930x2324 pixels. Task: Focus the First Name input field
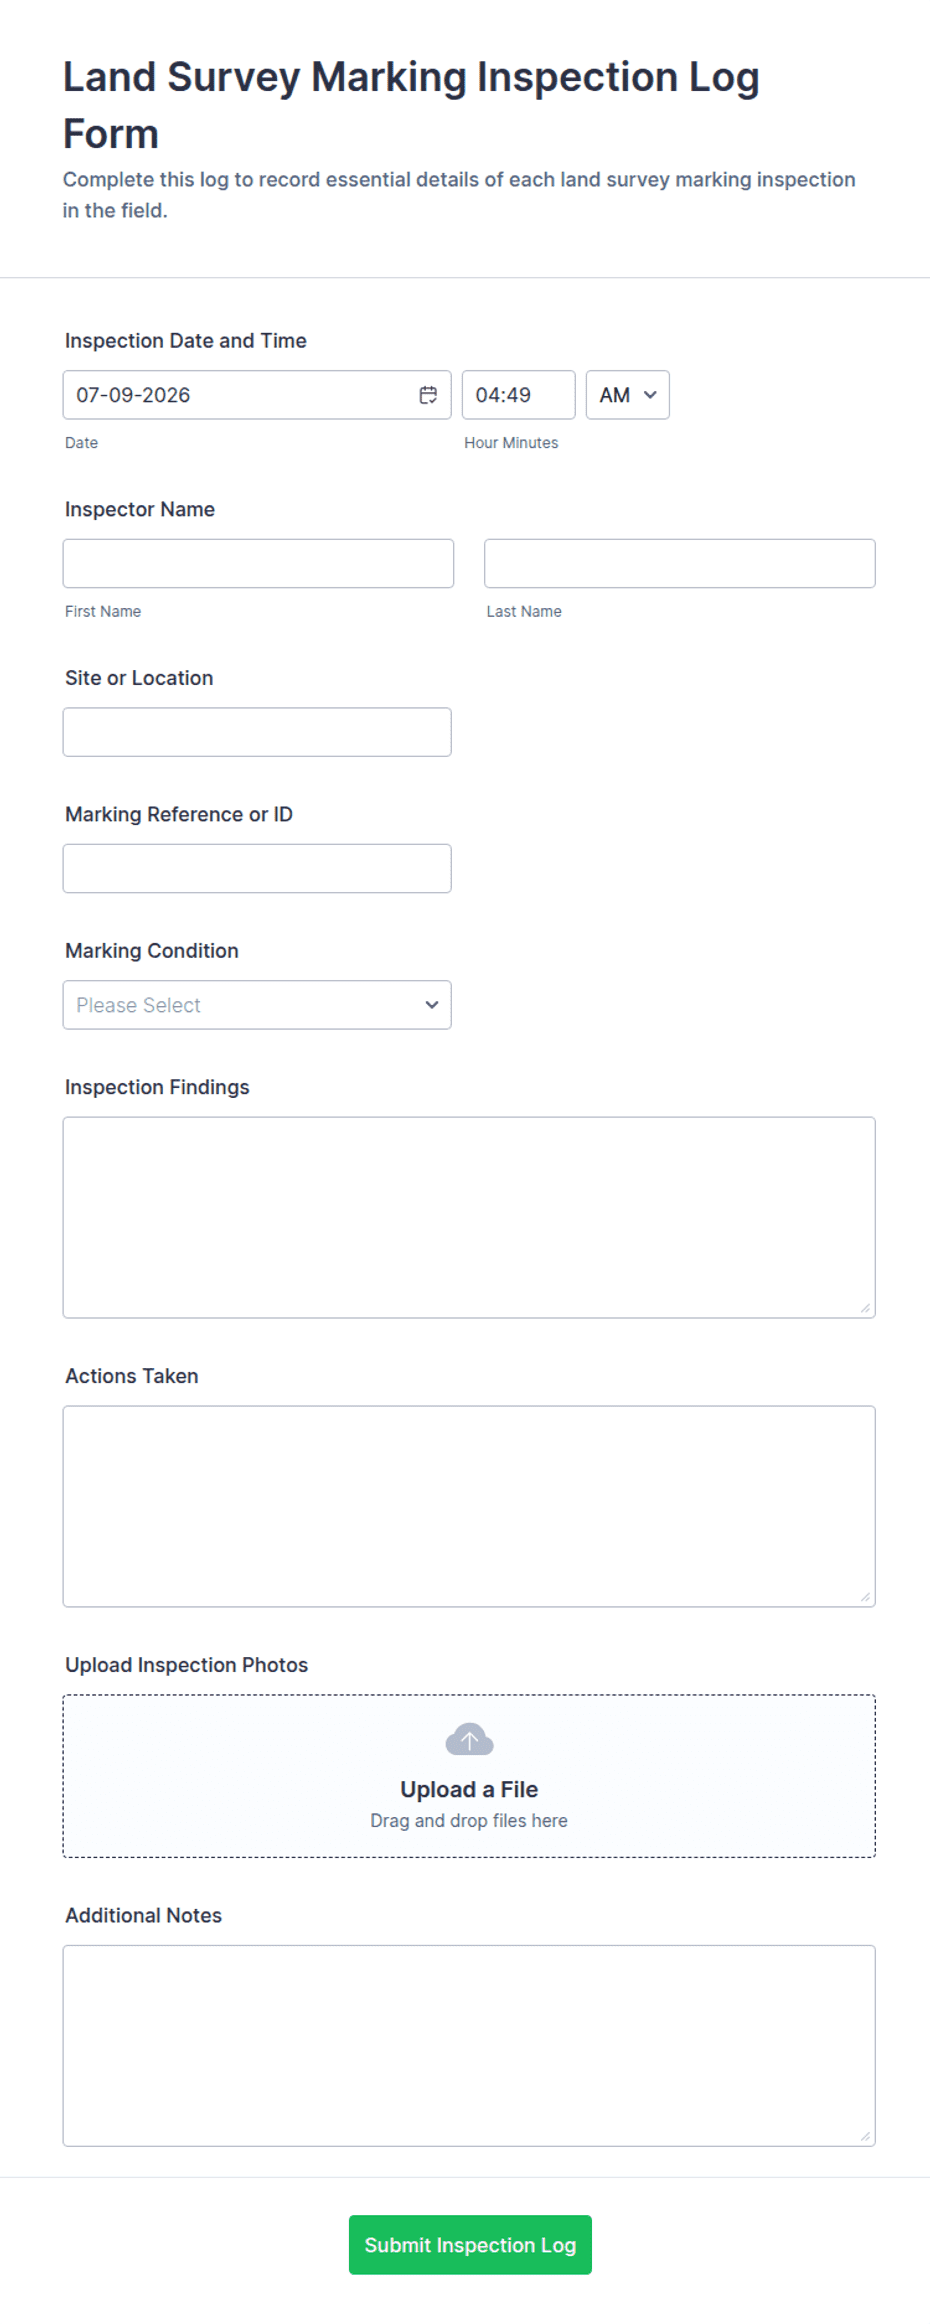pos(258,564)
